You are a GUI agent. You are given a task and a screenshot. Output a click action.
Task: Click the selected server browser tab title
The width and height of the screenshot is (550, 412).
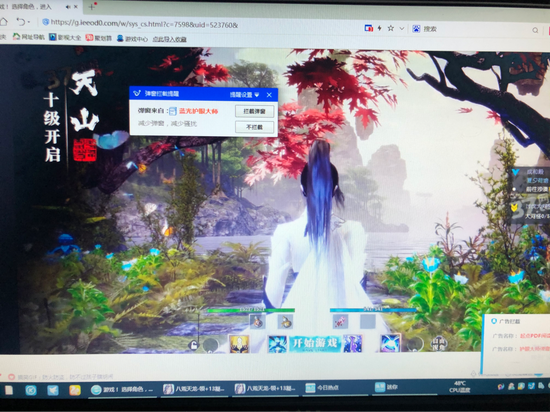point(26,7)
